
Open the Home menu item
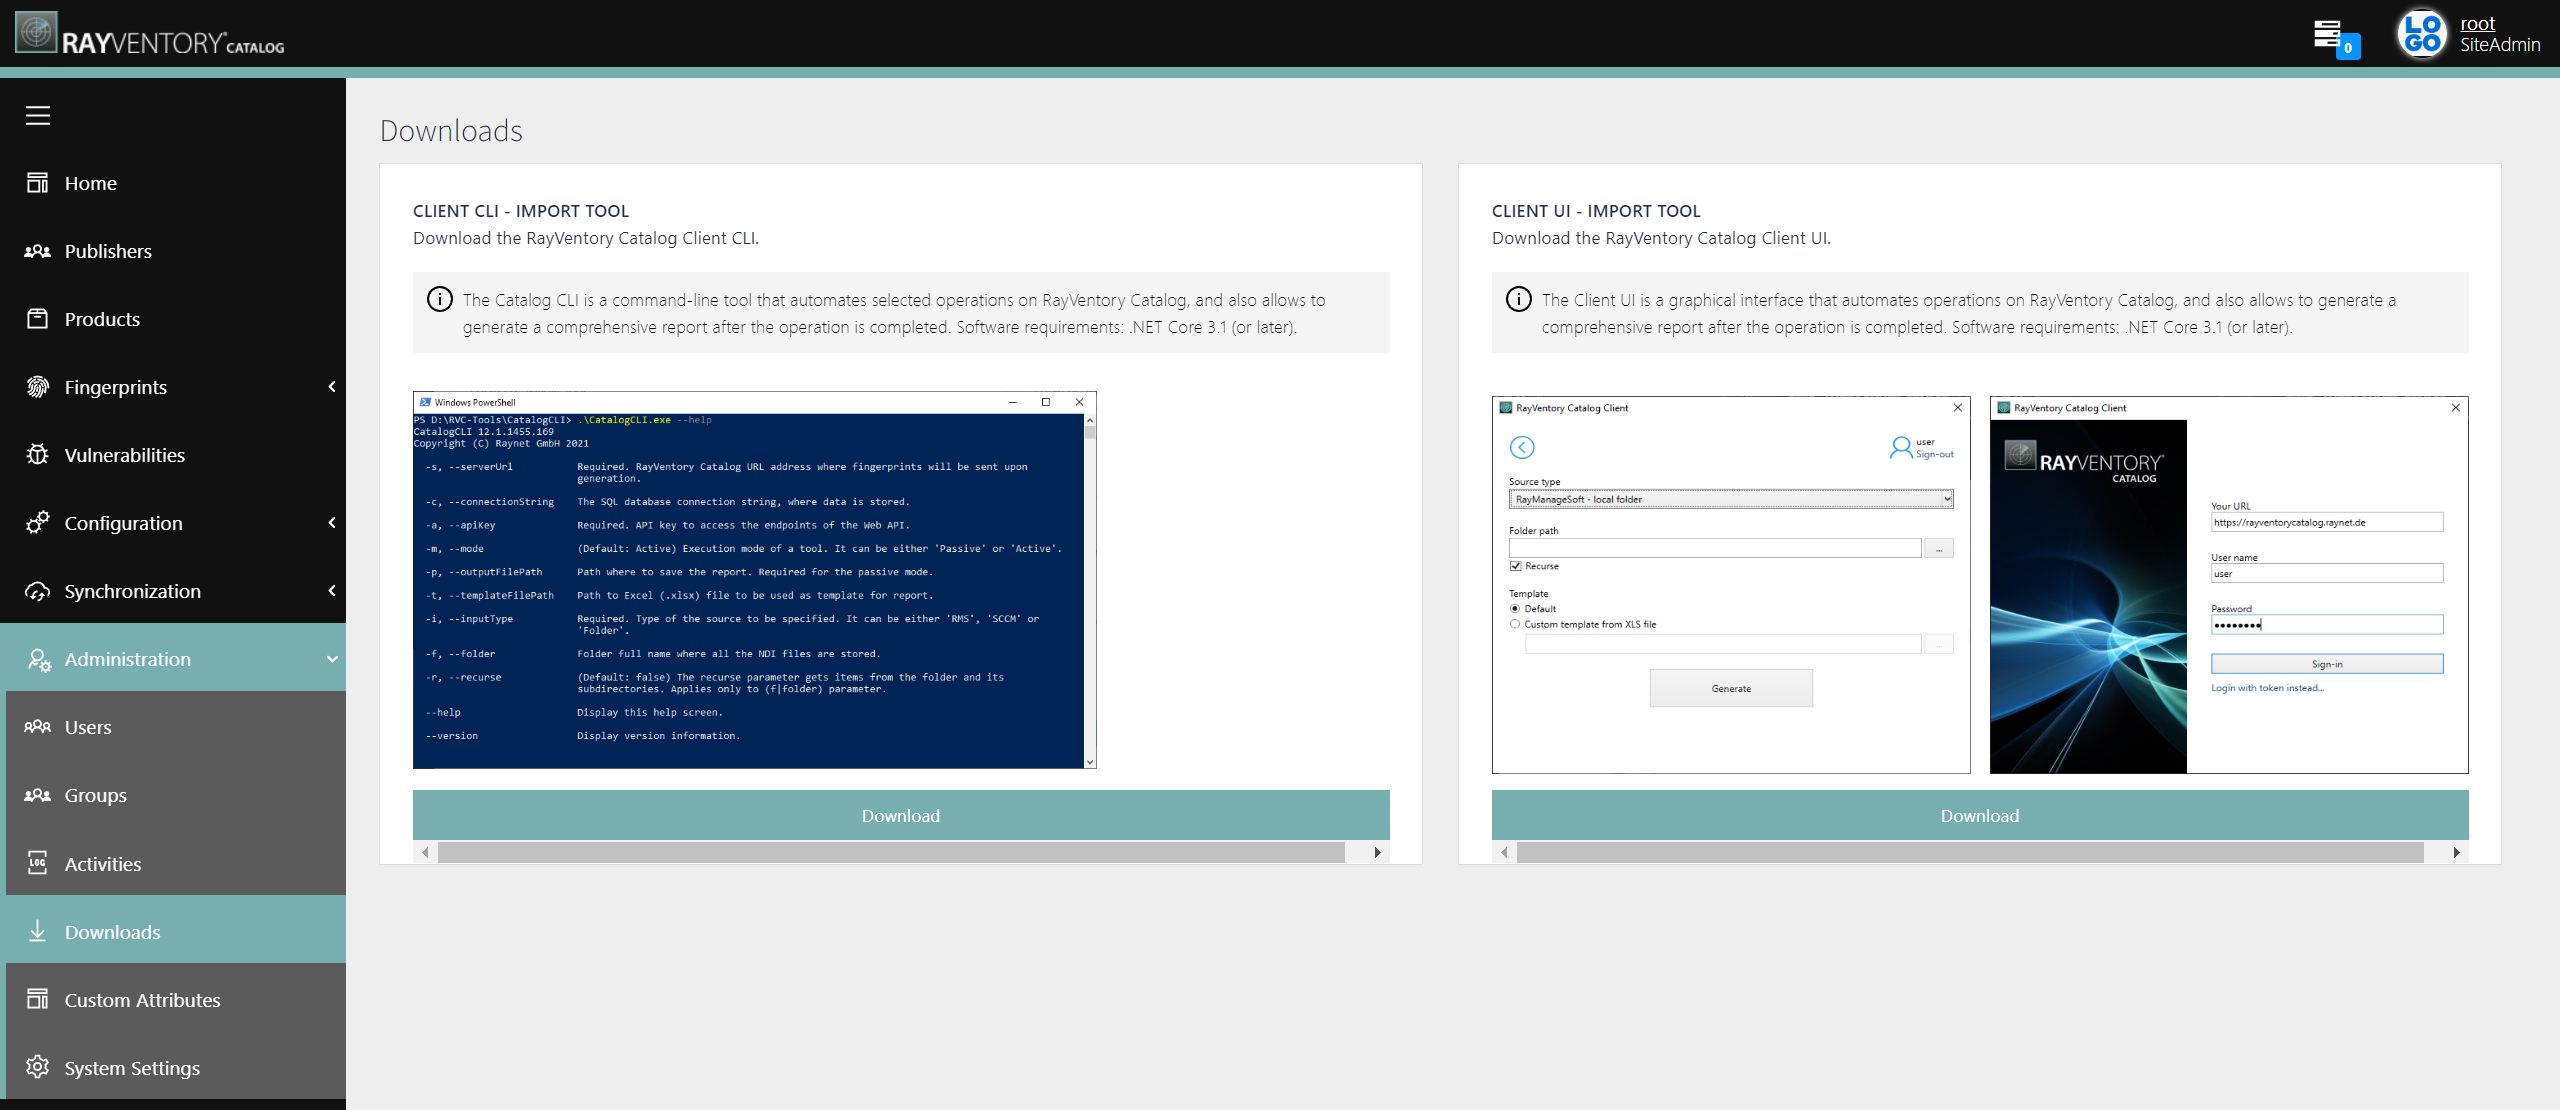[173, 183]
